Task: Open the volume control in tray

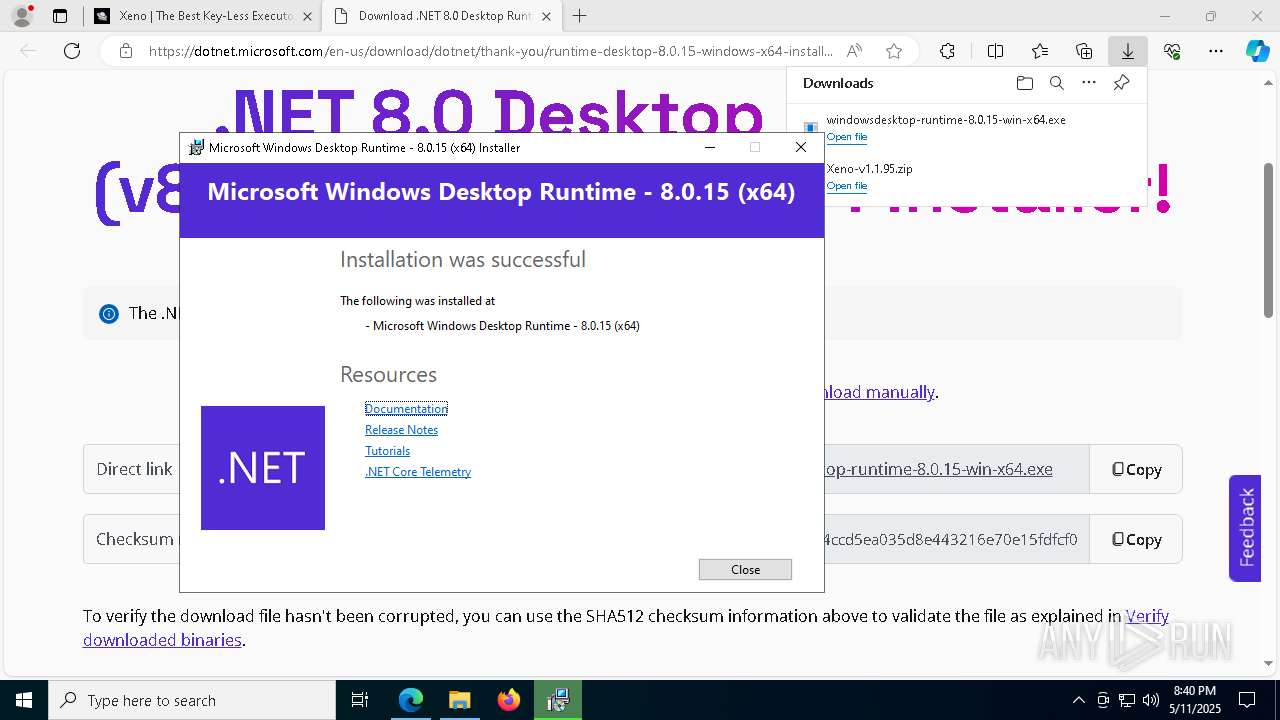Action: [1150, 700]
